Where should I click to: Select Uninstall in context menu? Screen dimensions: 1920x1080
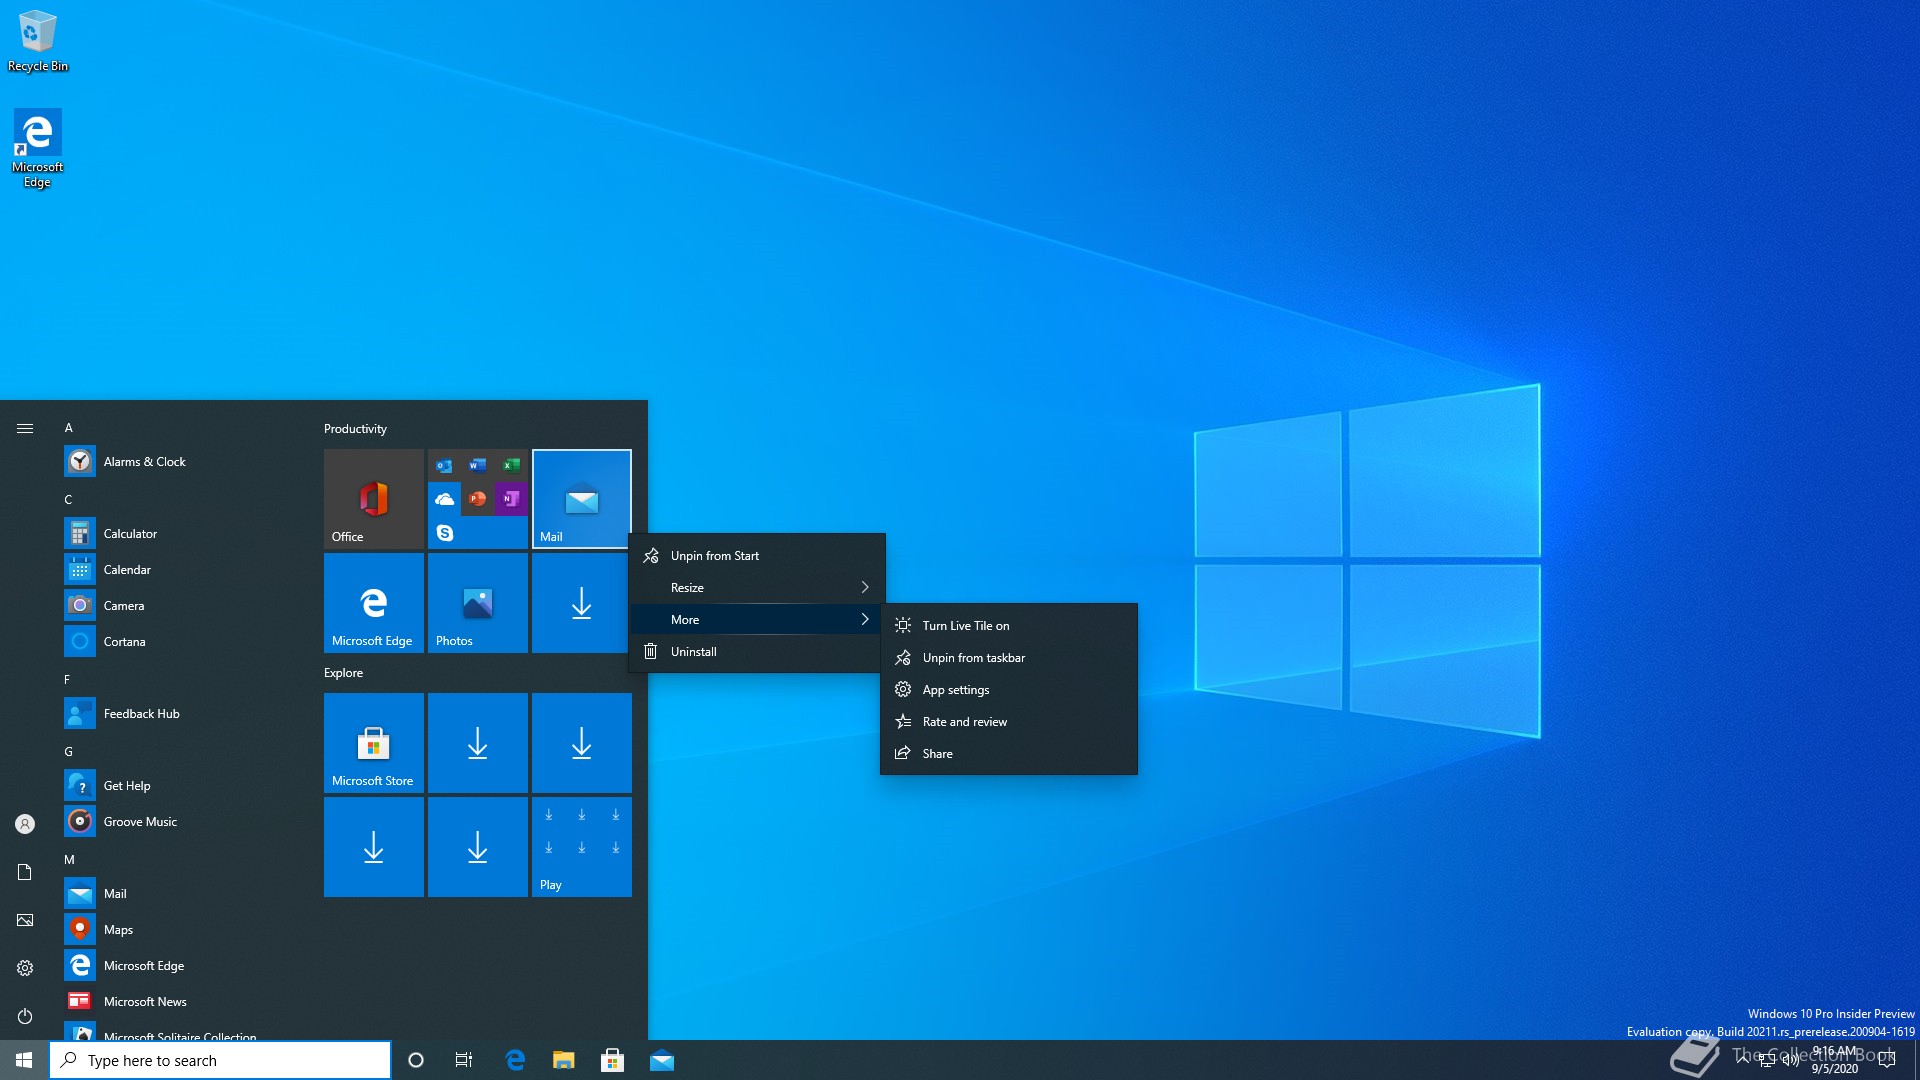pyautogui.click(x=757, y=652)
